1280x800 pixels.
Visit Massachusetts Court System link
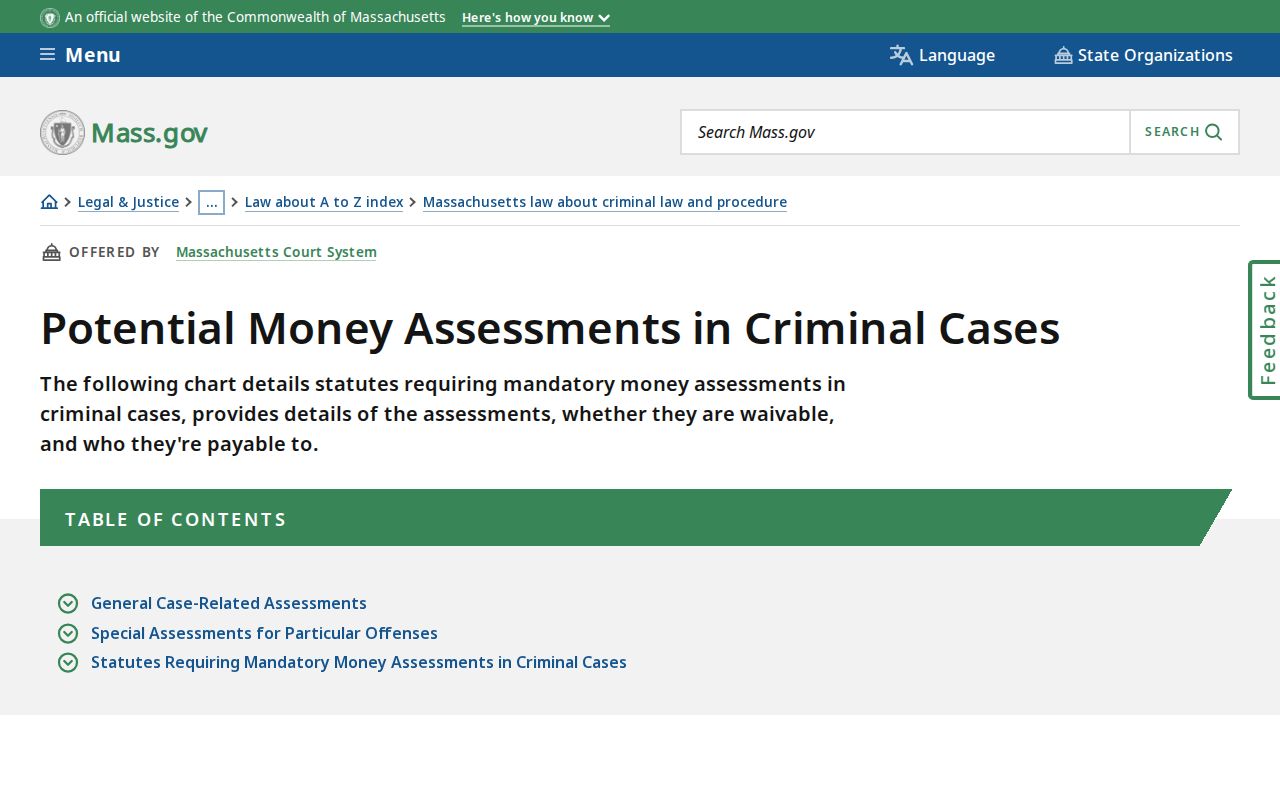click(276, 252)
